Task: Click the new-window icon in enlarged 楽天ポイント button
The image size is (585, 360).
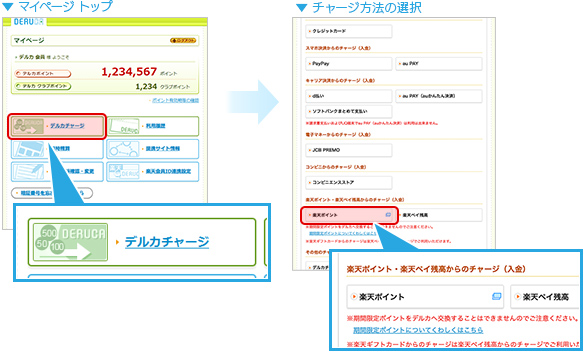Action: pos(497,297)
